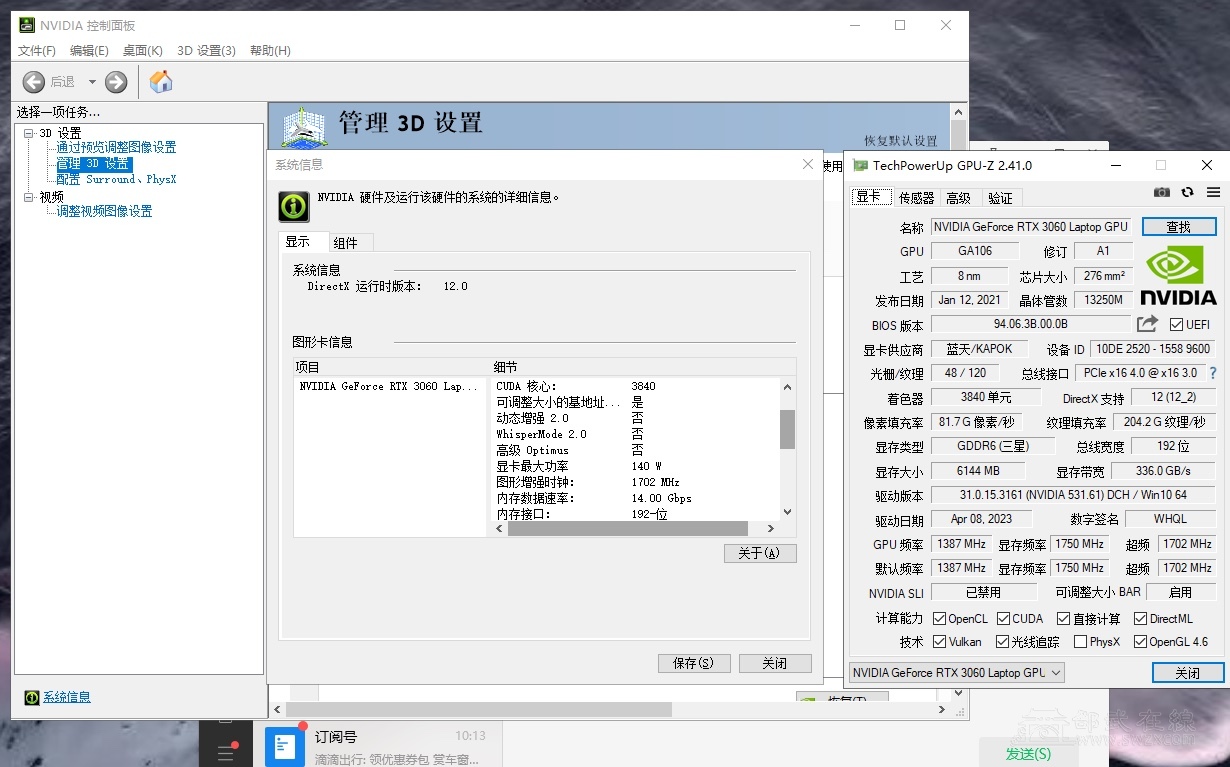The height and width of the screenshot is (767, 1230).
Task: Click the 关闭 button in GPU-Z
Action: (x=1188, y=673)
